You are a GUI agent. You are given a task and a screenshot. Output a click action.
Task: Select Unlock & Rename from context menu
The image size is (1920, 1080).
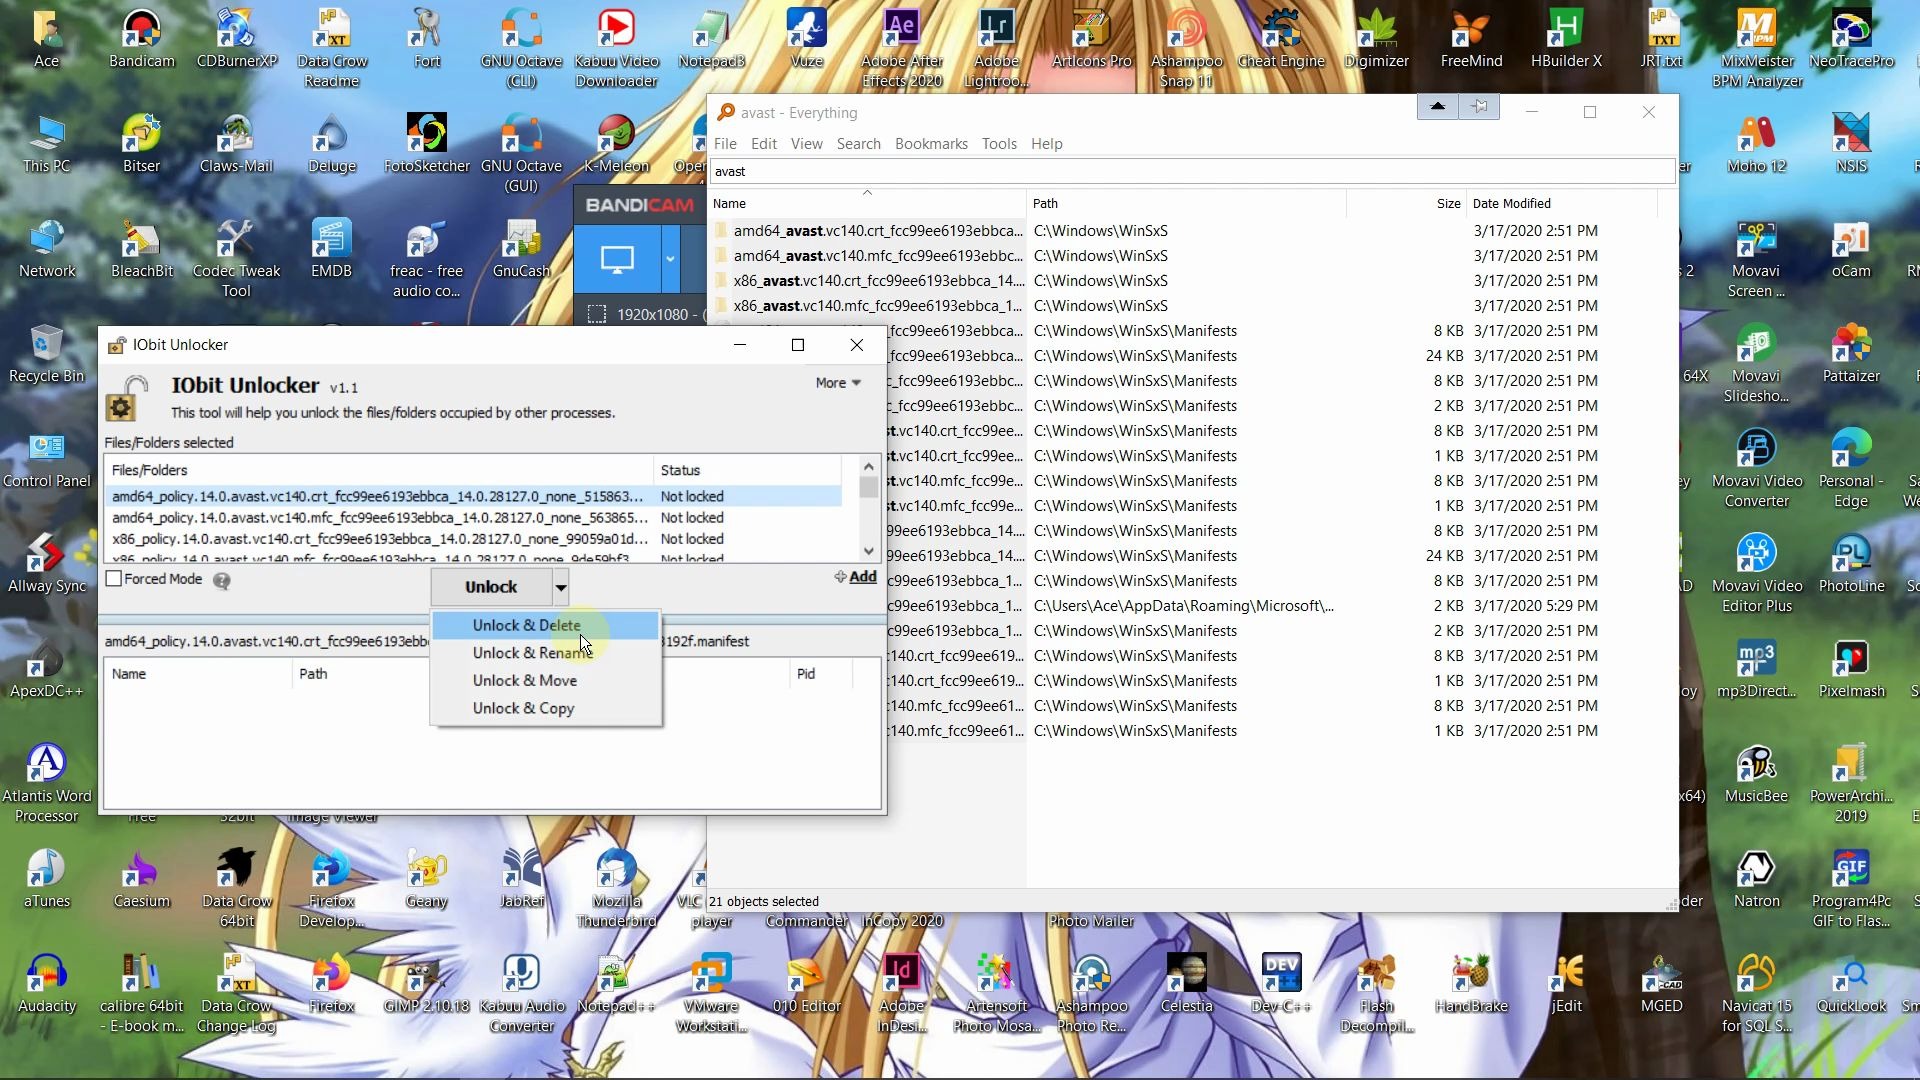pos(533,651)
